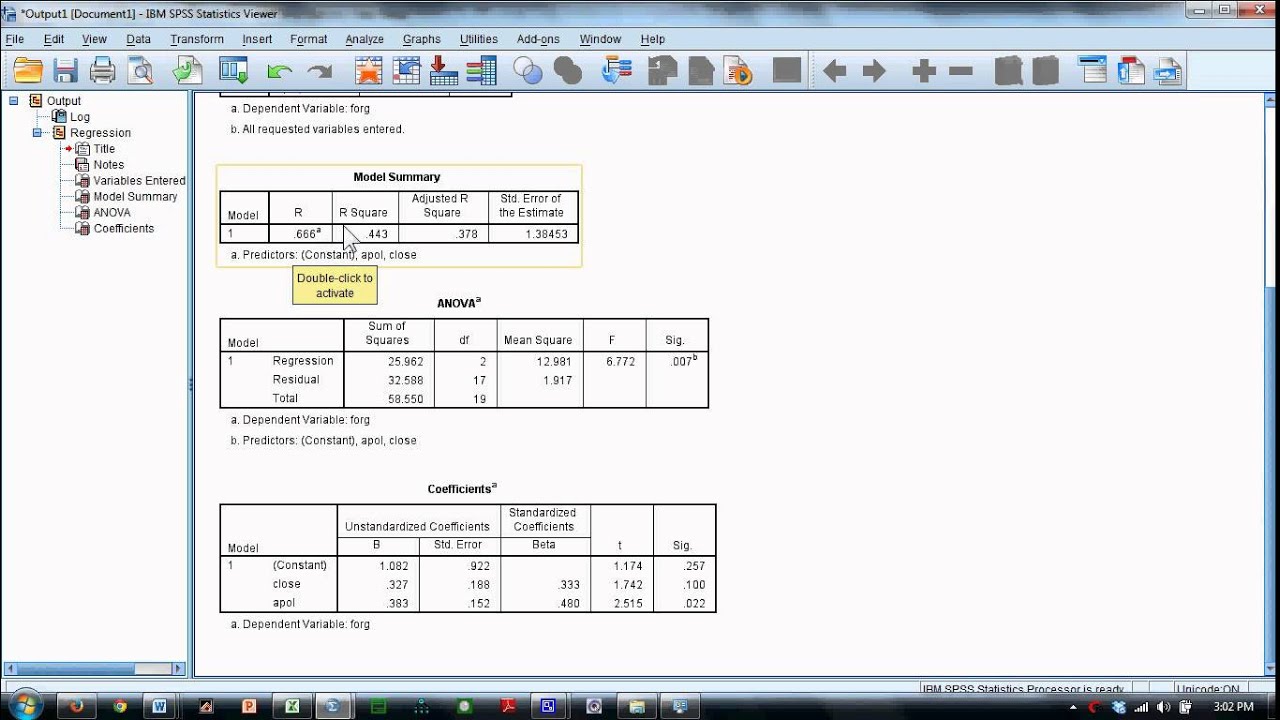Open the File menu
Screen dimensions: 1280x720
click(14, 39)
